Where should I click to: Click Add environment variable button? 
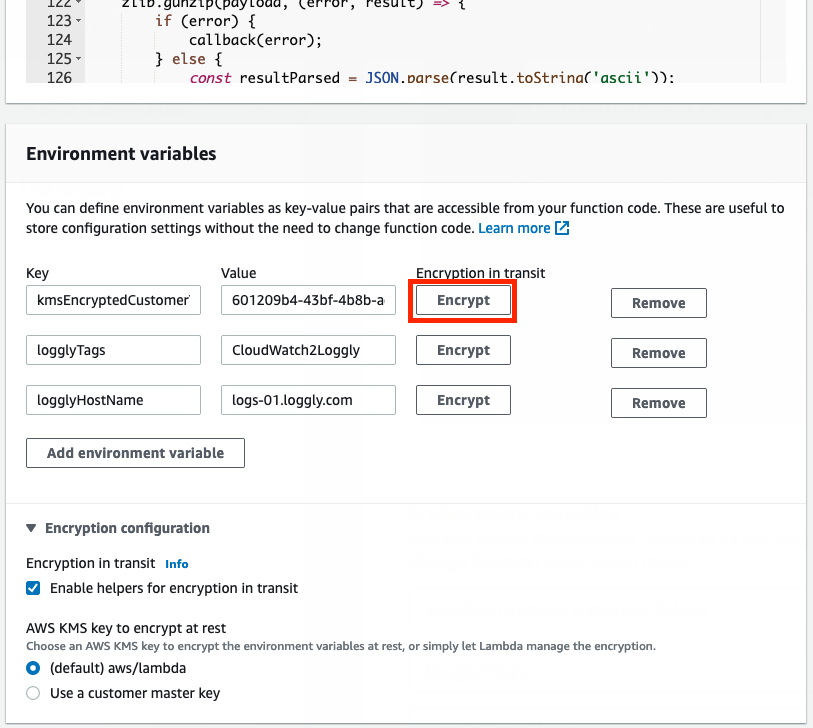pos(135,453)
